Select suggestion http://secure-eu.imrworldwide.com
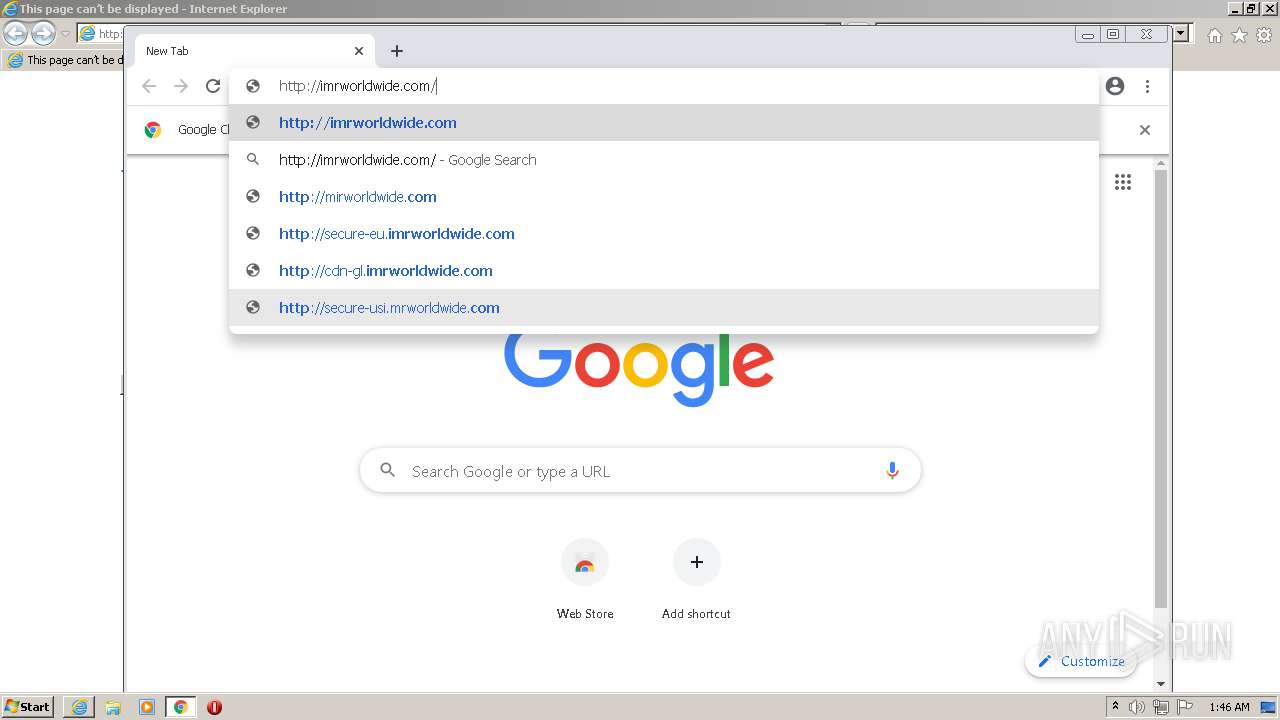Viewport: 1280px width, 720px height. (664, 234)
